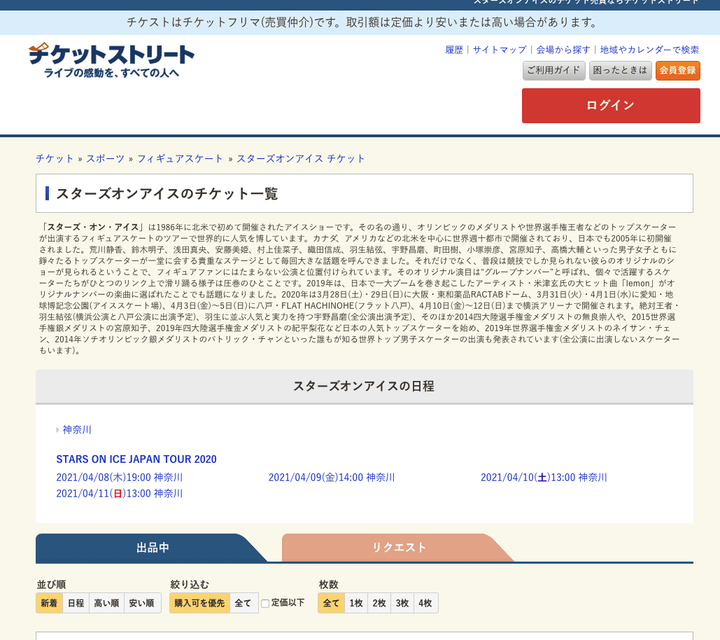Select the 神奈川 region link
The width and height of the screenshot is (720, 640).
[77, 430]
